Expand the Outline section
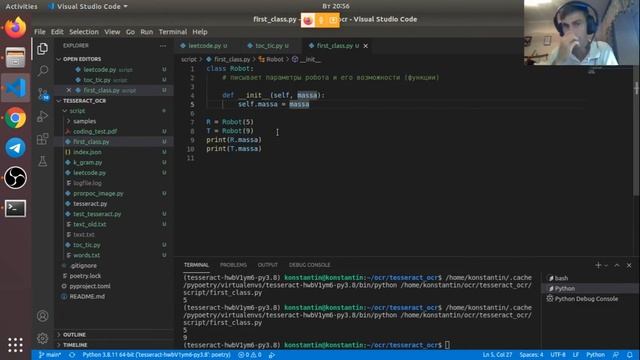This screenshot has width=640, height=360. pos(74,335)
